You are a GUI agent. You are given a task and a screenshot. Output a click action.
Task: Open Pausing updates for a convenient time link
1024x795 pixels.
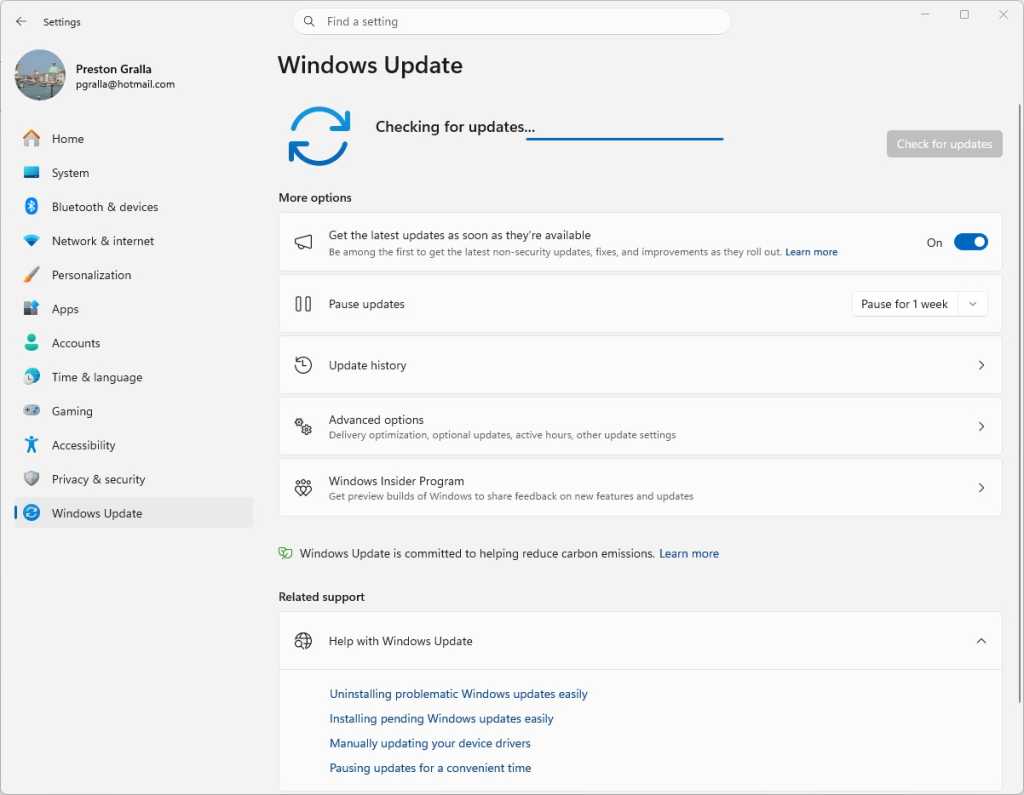430,768
